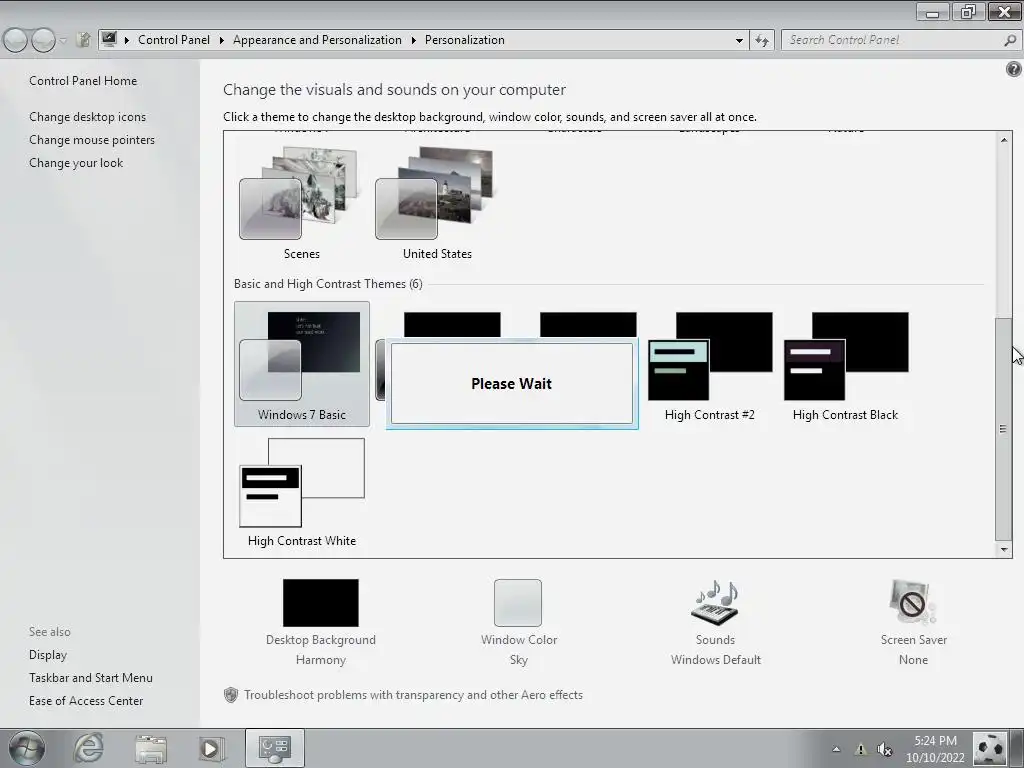Select the United States theme
Image resolution: width=1024 pixels, height=768 pixels.
point(437,204)
